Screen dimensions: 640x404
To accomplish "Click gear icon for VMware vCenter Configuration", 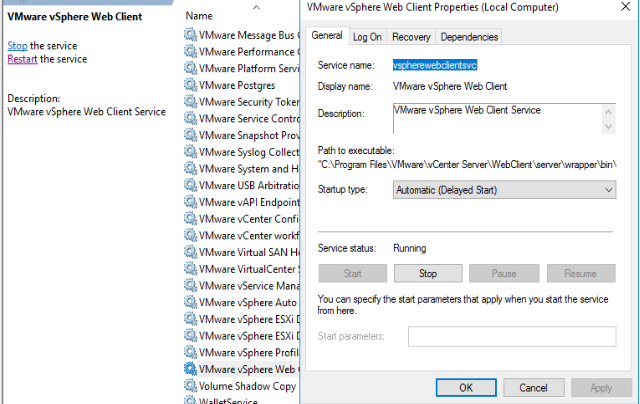I will (x=190, y=219).
